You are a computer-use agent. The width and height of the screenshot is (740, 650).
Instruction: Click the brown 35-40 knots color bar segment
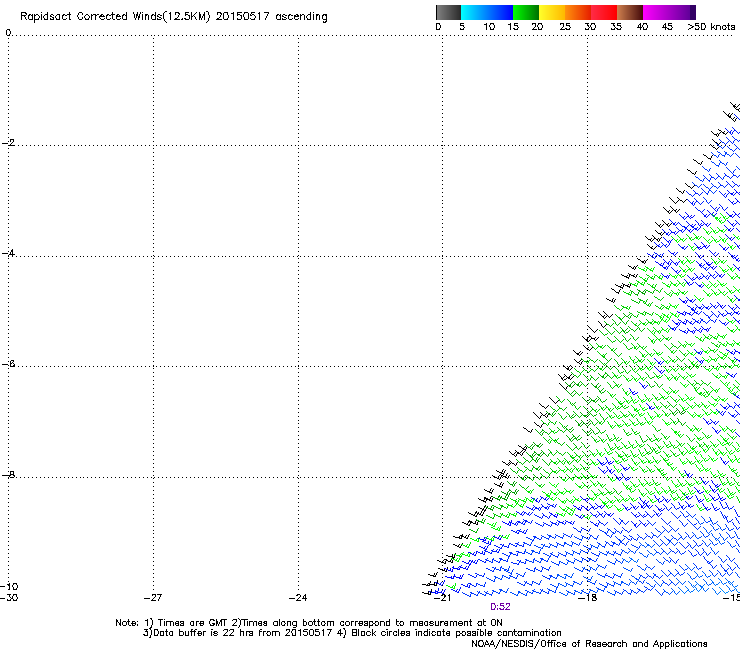click(x=630, y=12)
